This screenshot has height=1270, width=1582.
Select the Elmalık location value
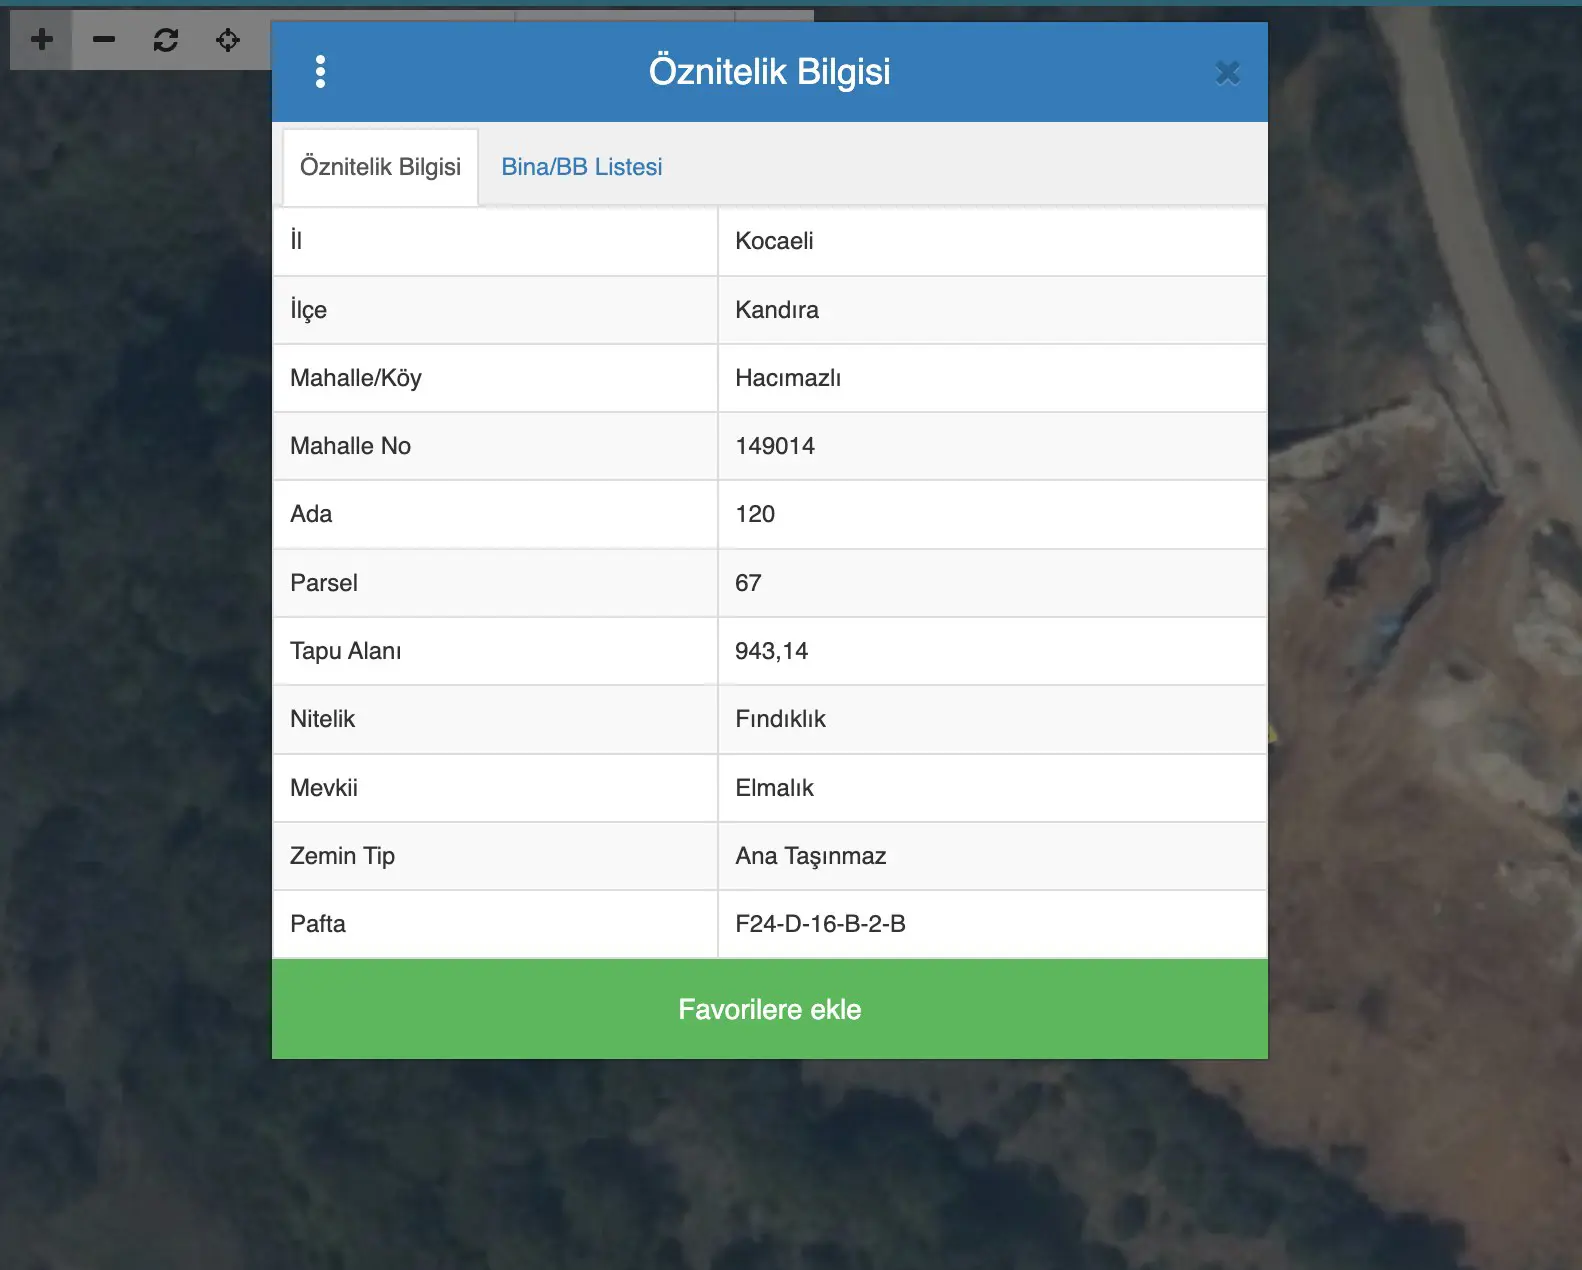click(992, 788)
